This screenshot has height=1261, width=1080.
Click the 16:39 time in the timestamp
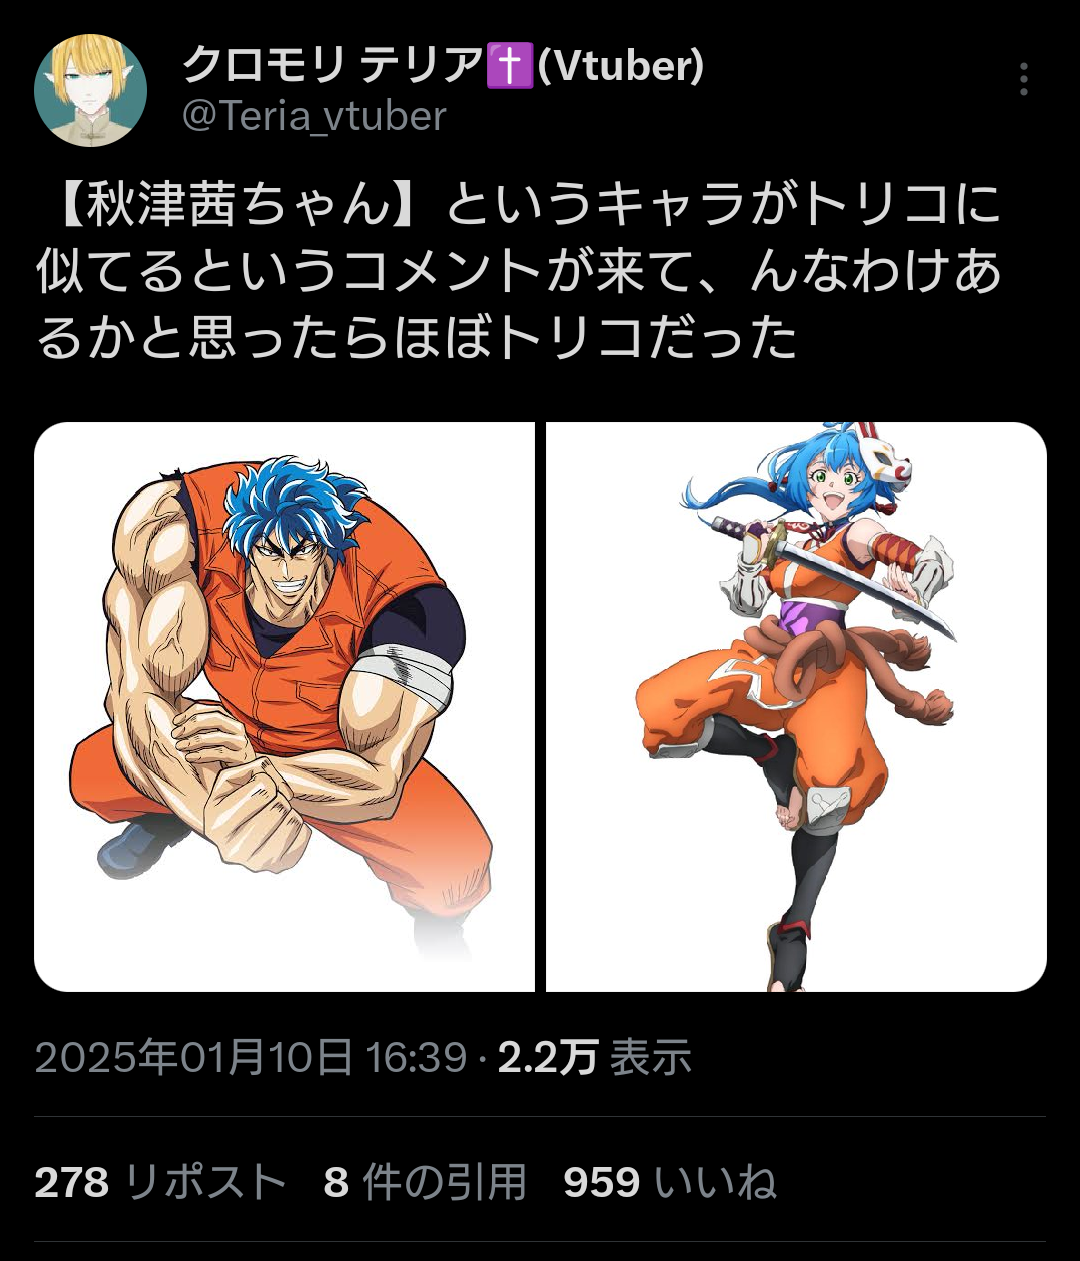[416, 1057]
